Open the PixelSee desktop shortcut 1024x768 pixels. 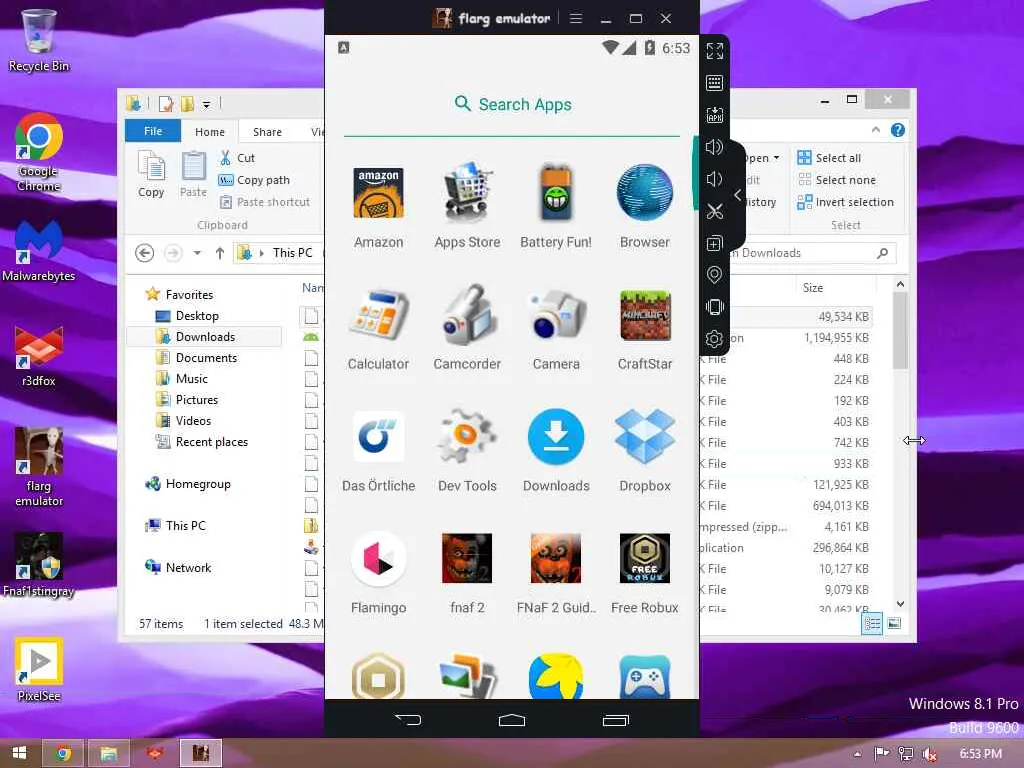(x=39, y=670)
